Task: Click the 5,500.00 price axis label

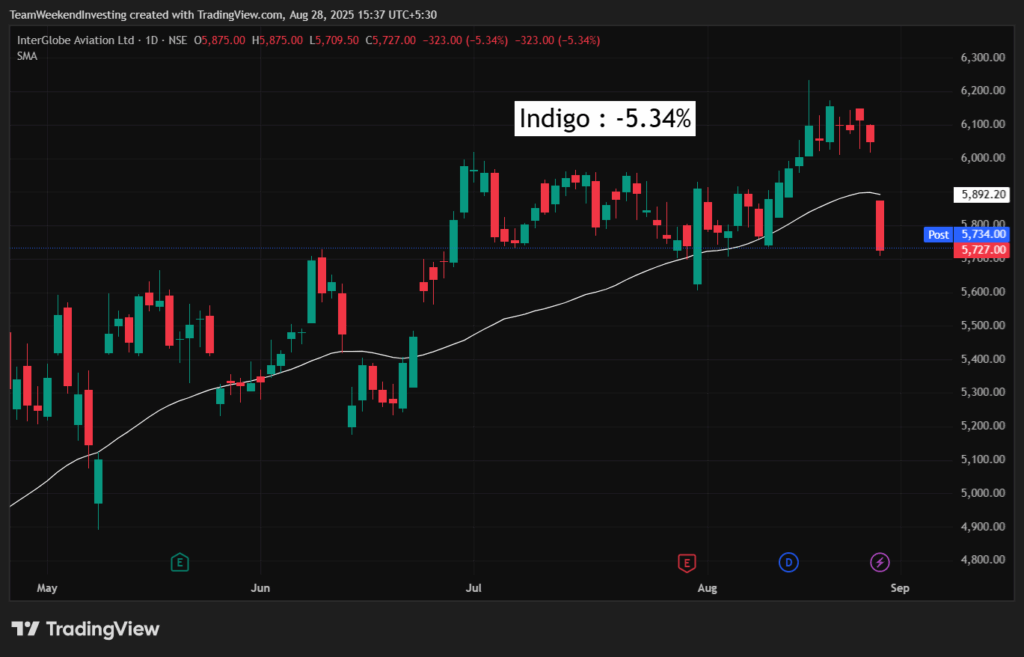Action: [983, 325]
